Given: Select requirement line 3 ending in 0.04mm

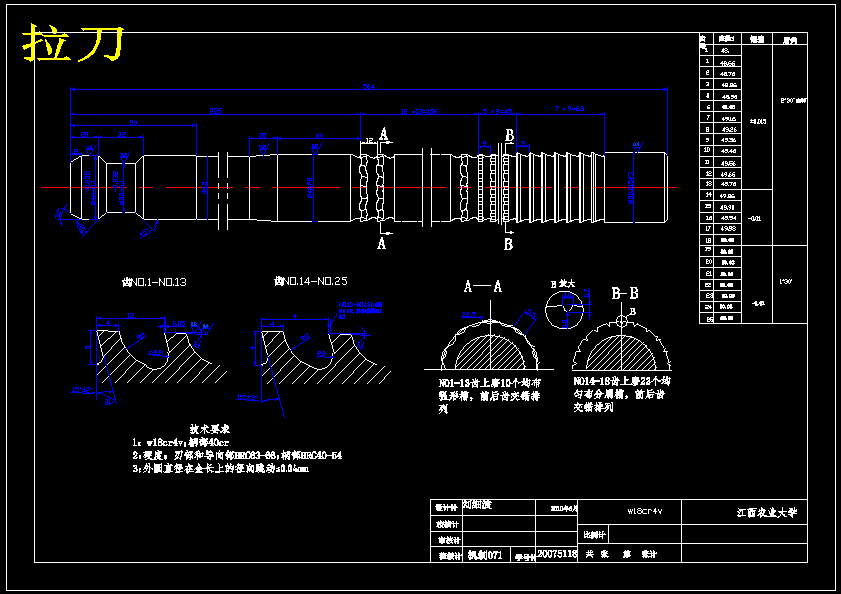Looking at the screenshot, I should (220, 468).
